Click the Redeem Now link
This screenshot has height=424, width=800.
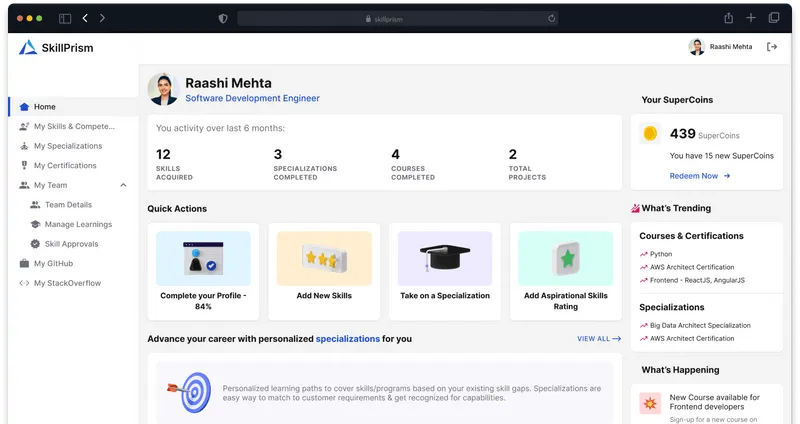tap(699, 176)
